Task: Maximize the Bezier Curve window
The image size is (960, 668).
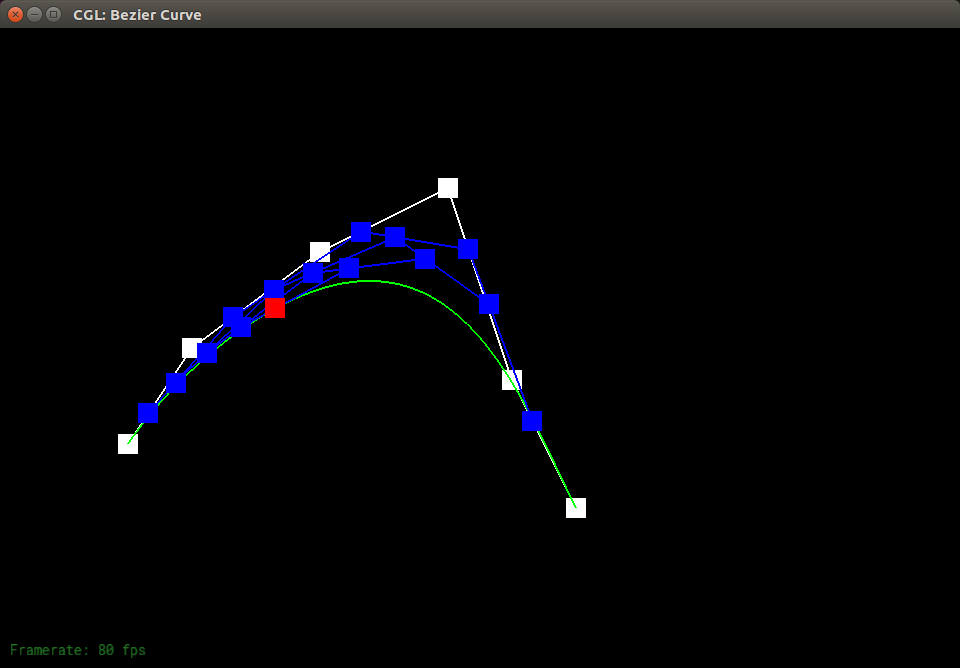Action: click(x=54, y=15)
